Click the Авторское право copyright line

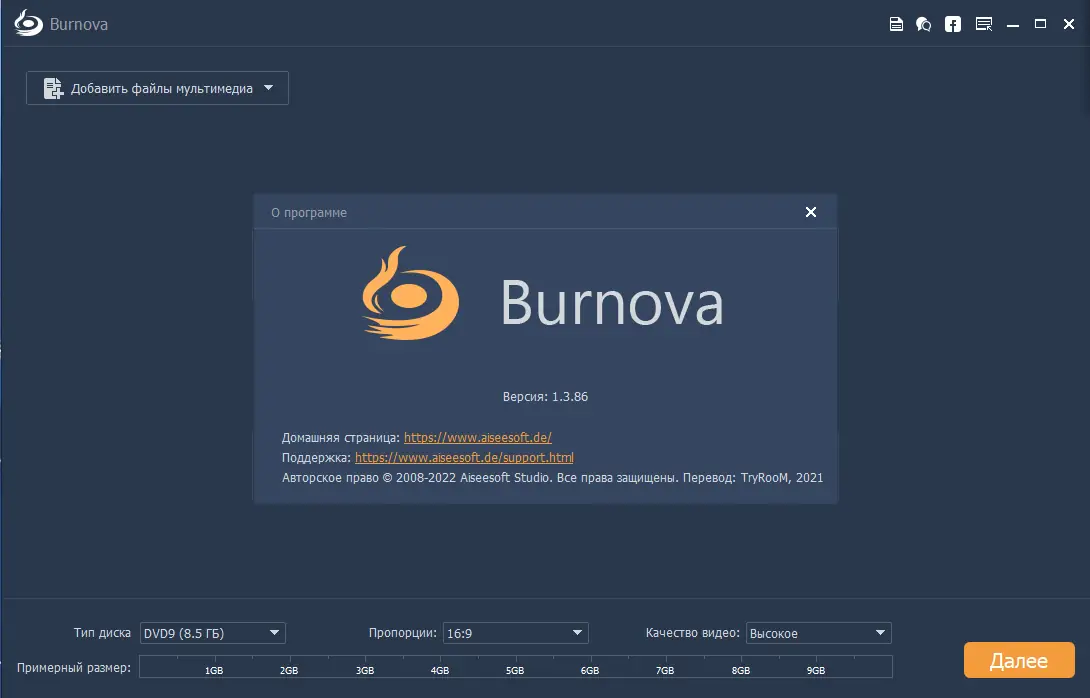coord(553,478)
